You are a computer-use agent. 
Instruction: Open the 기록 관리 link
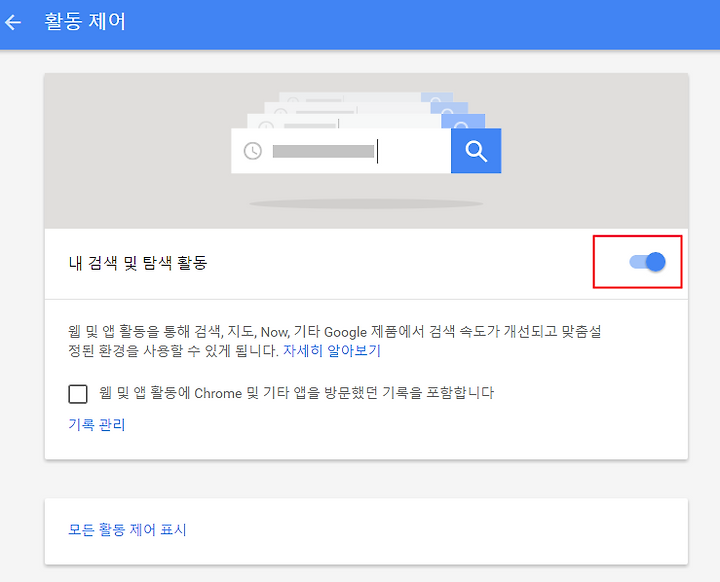coord(96,424)
